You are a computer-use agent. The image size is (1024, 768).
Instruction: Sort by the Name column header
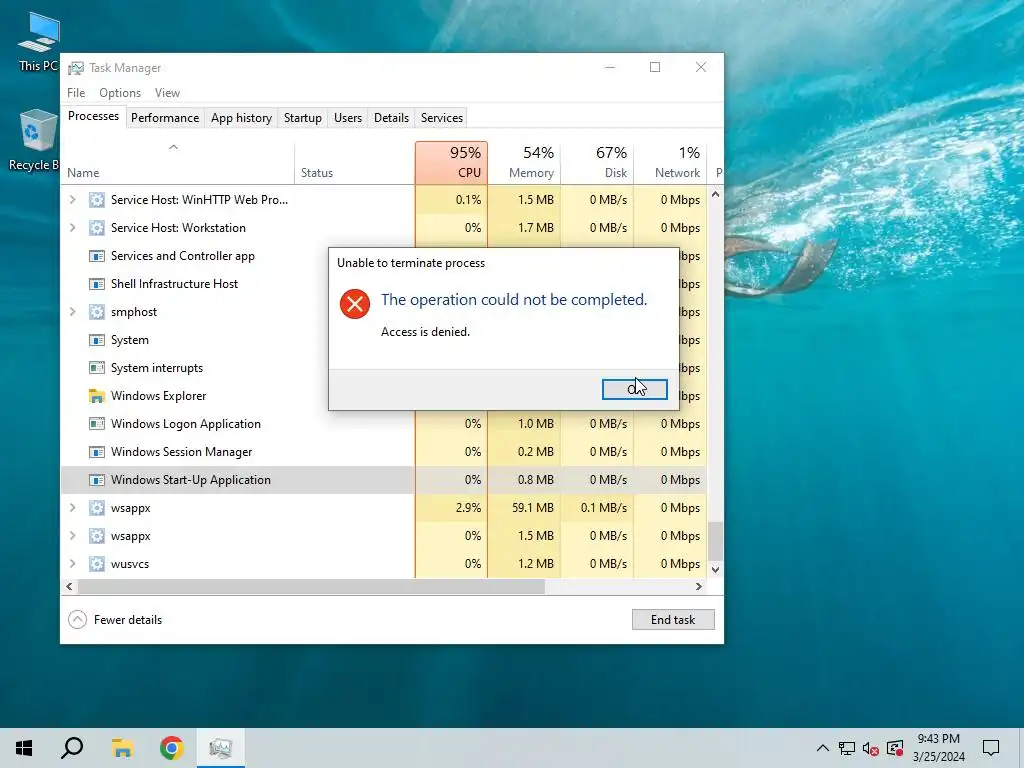coord(178,163)
